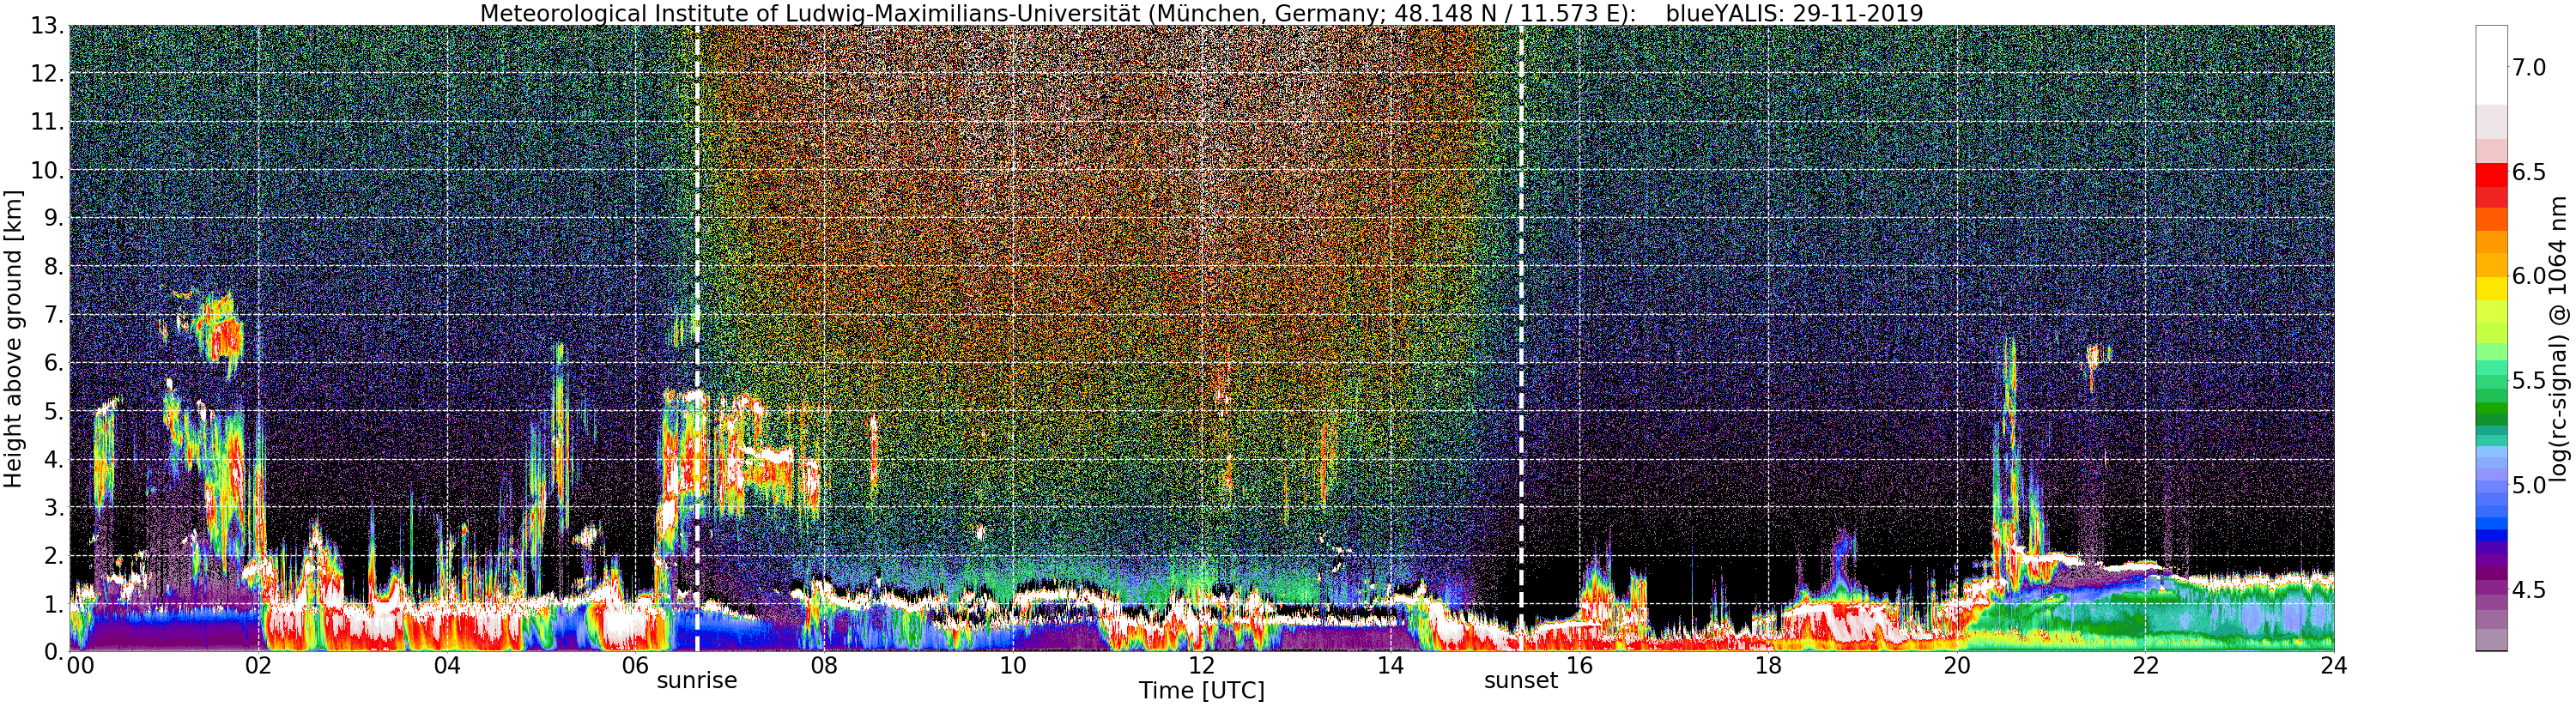Click the colorbar tick label '6.0'
Image resolution: width=2576 pixels, height=707 pixels.
pos(2528,277)
